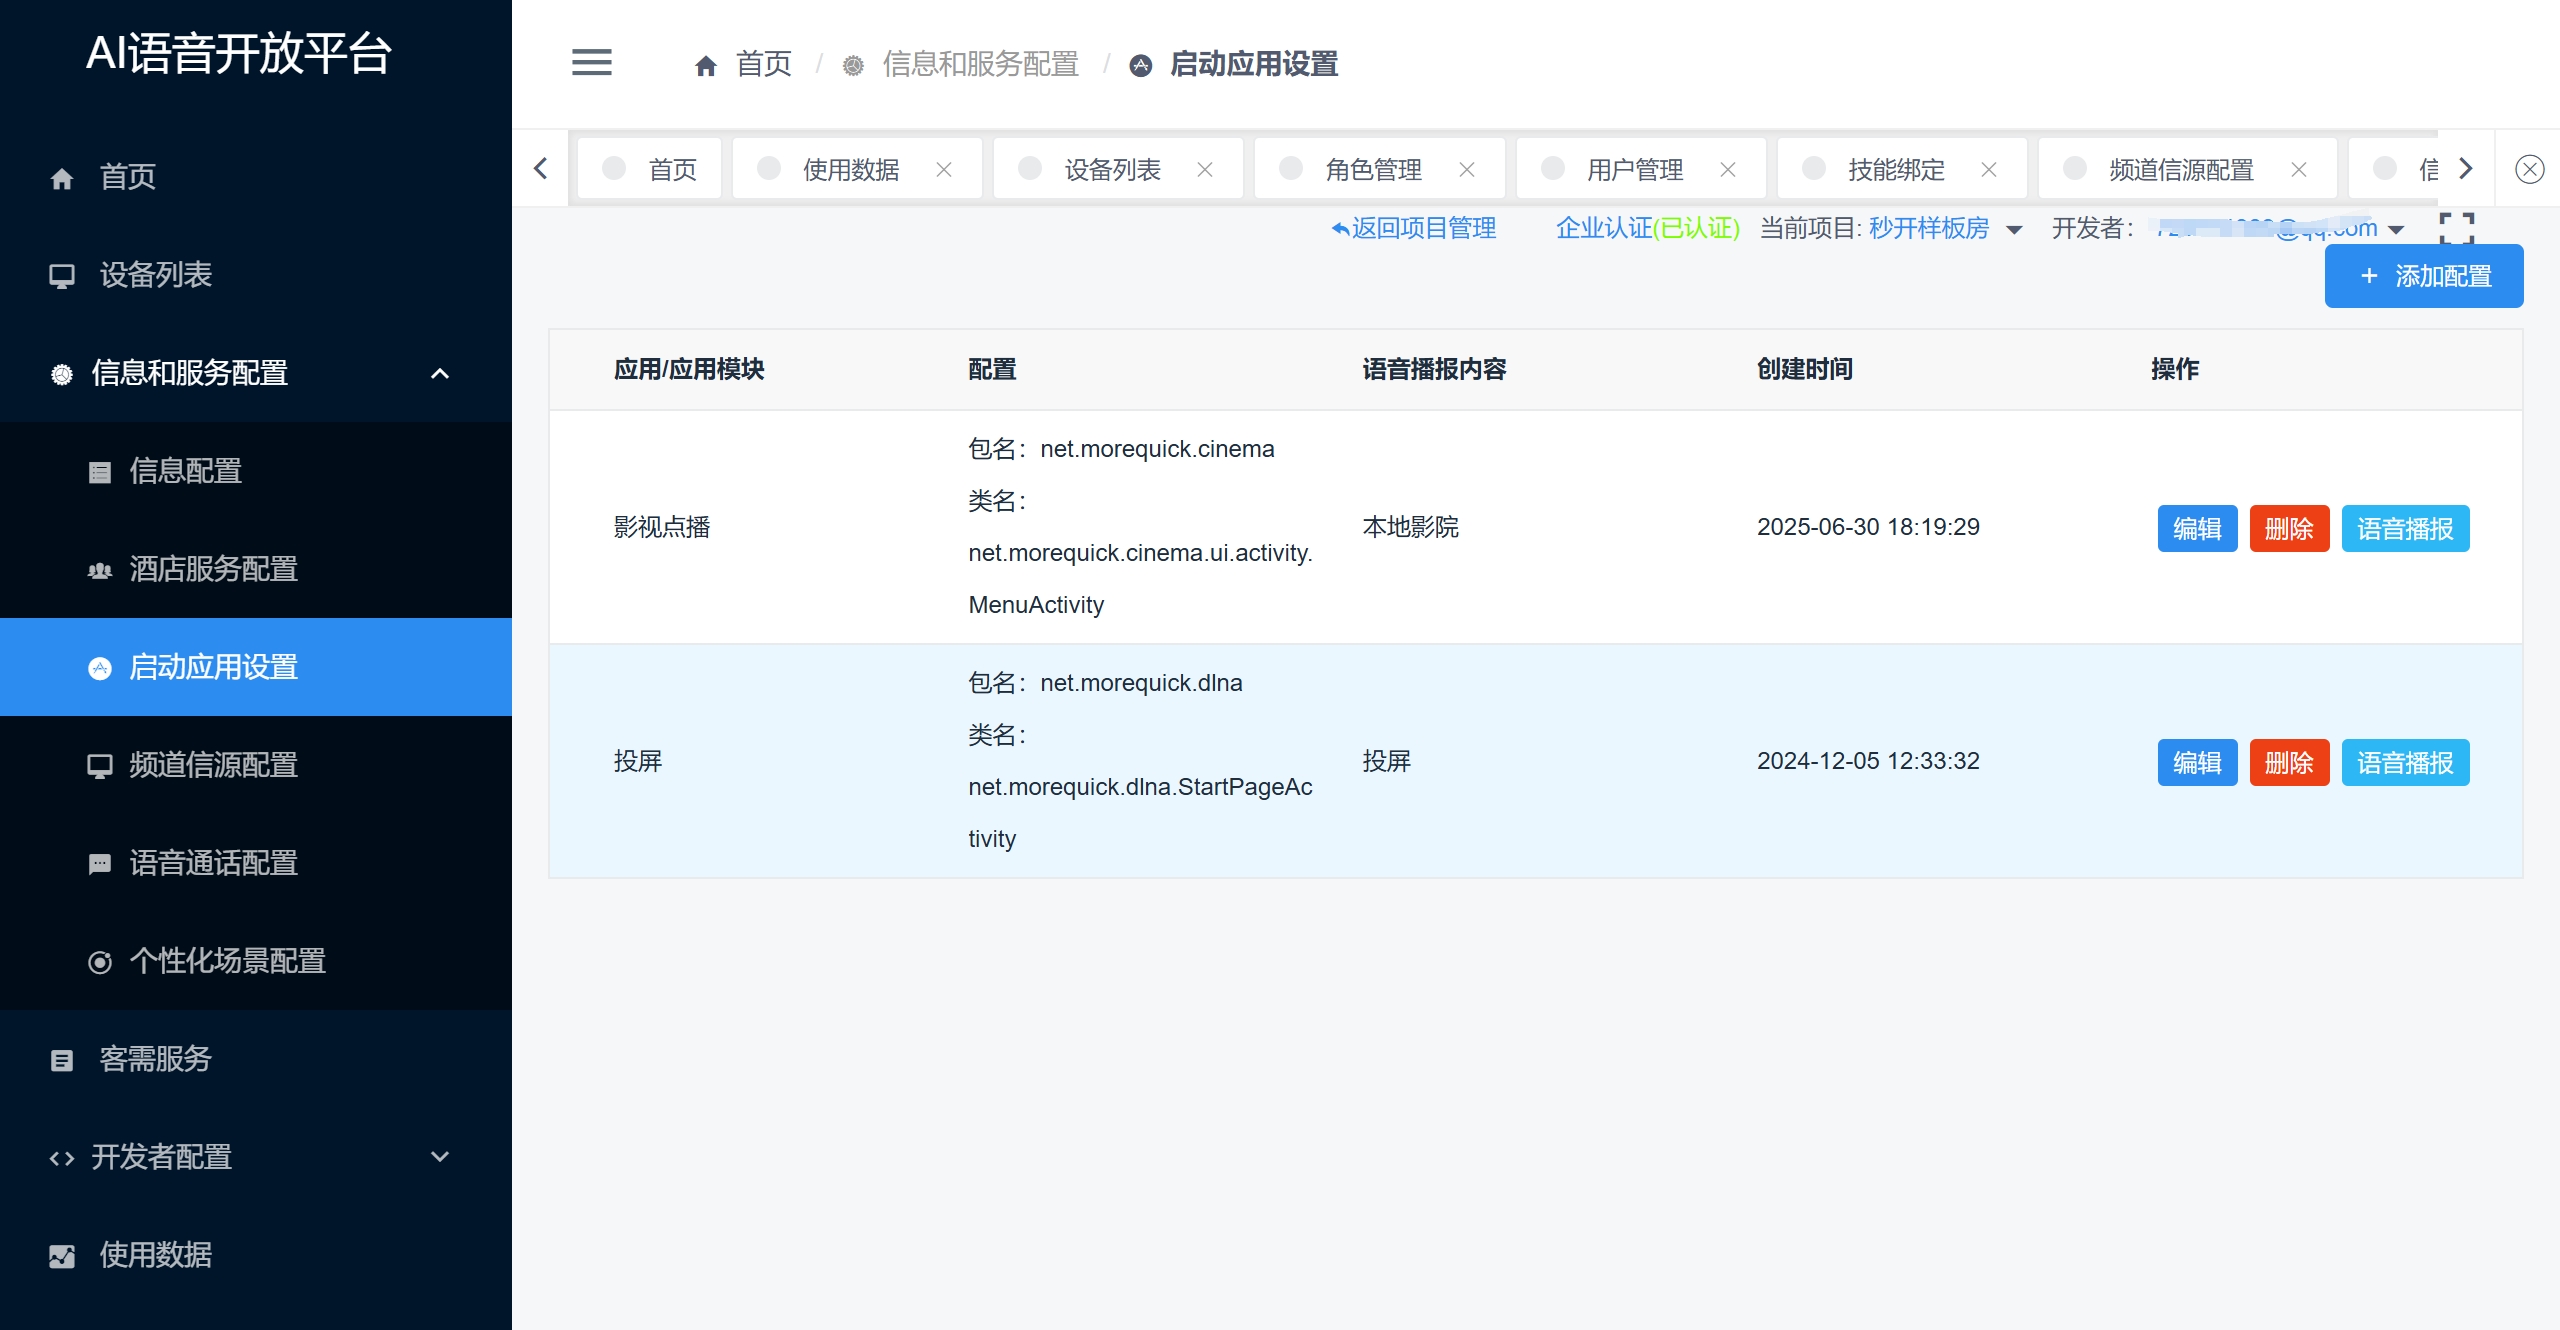
Task: Click the circled X close-all-tabs icon
Action: click(x=2529, y=169)
